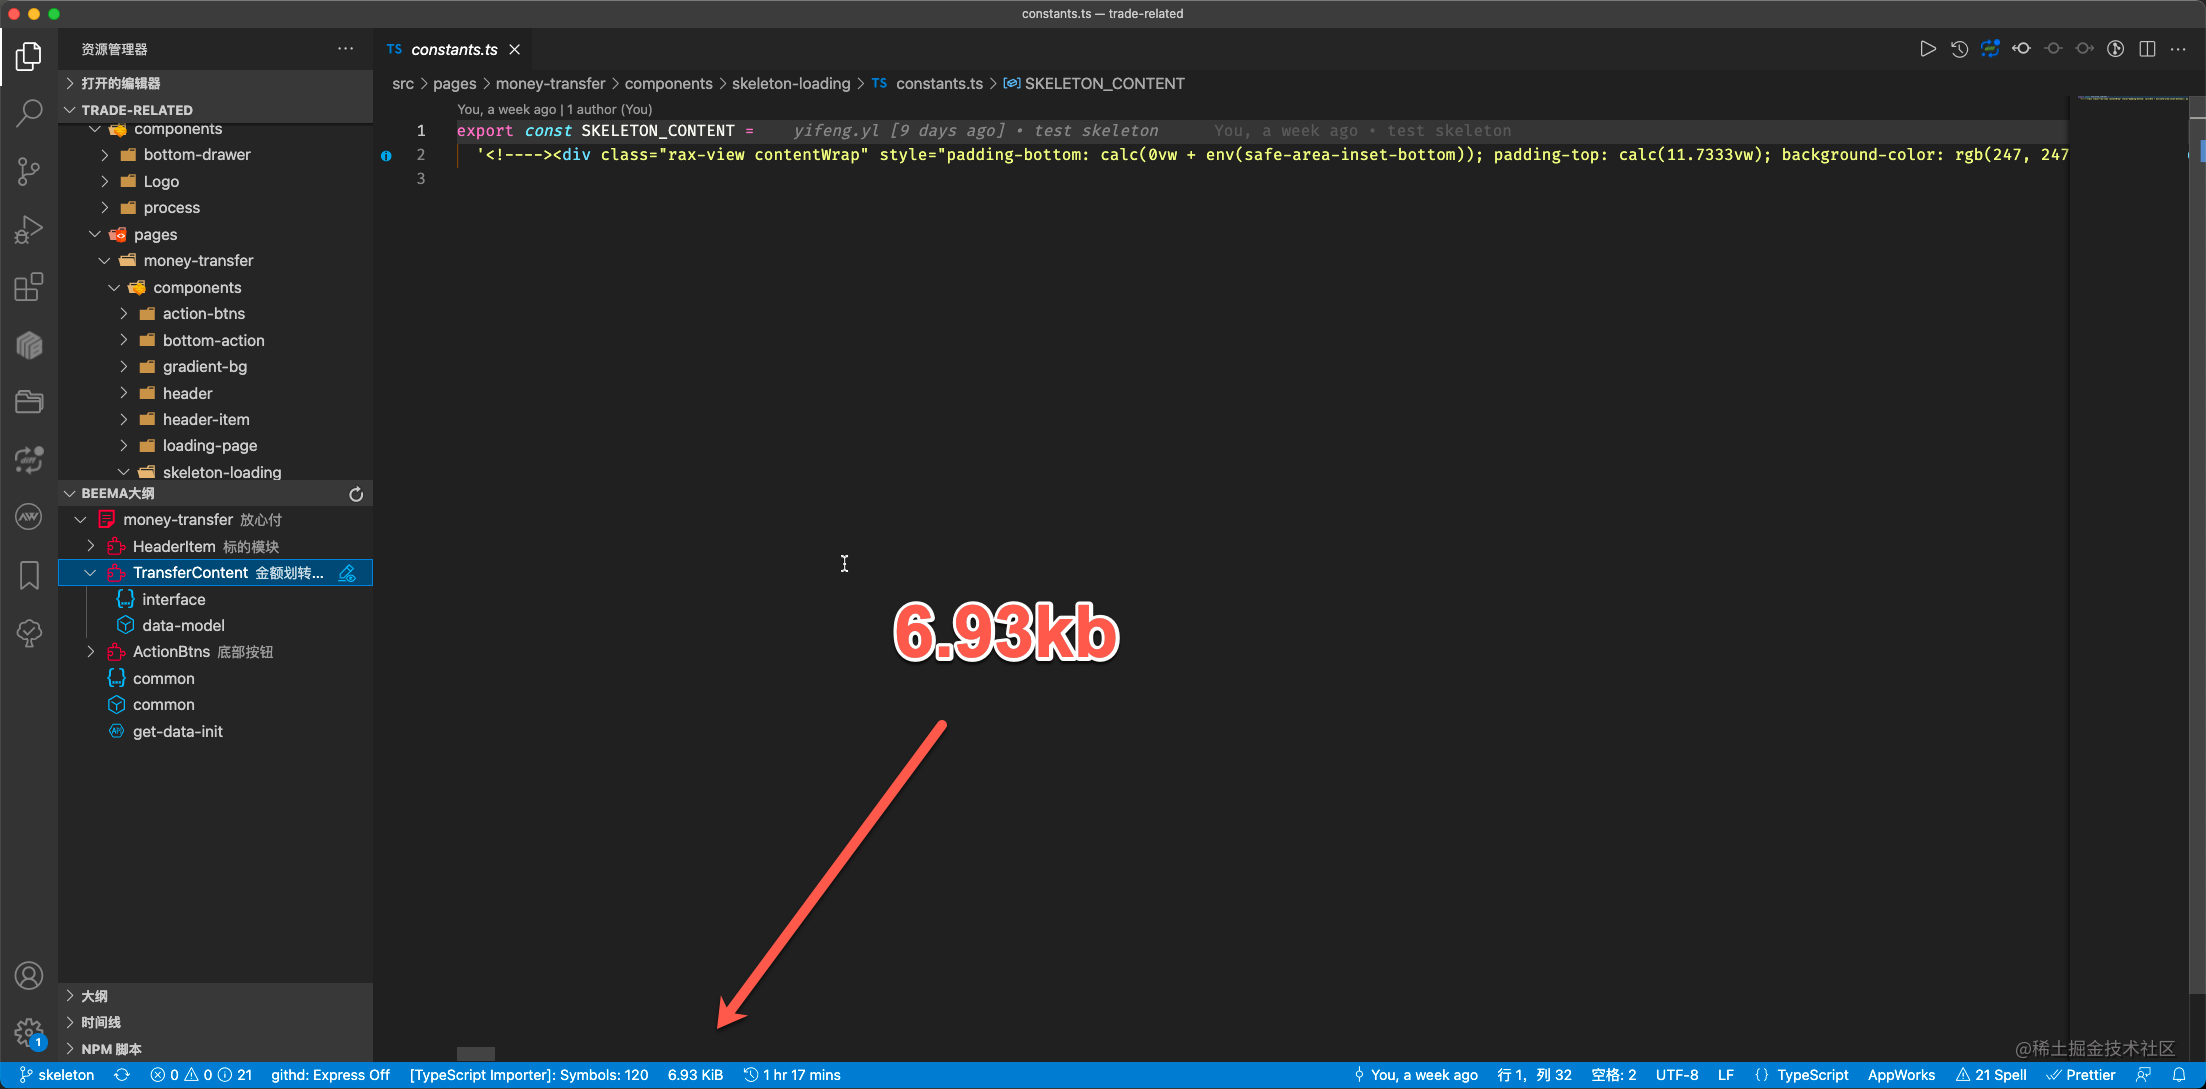Click the 1 hr 17 mins timer status
Viewport: 2206px width, 1089px height.
click(x=792, y=1075)
